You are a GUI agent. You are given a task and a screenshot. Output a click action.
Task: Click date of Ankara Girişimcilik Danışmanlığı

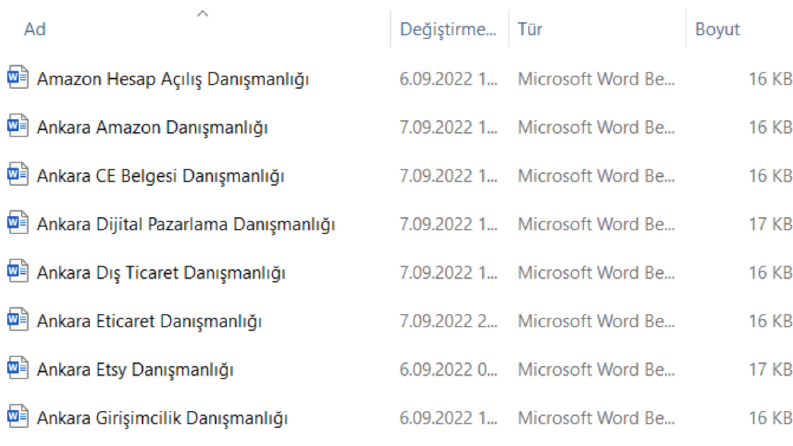449,419
